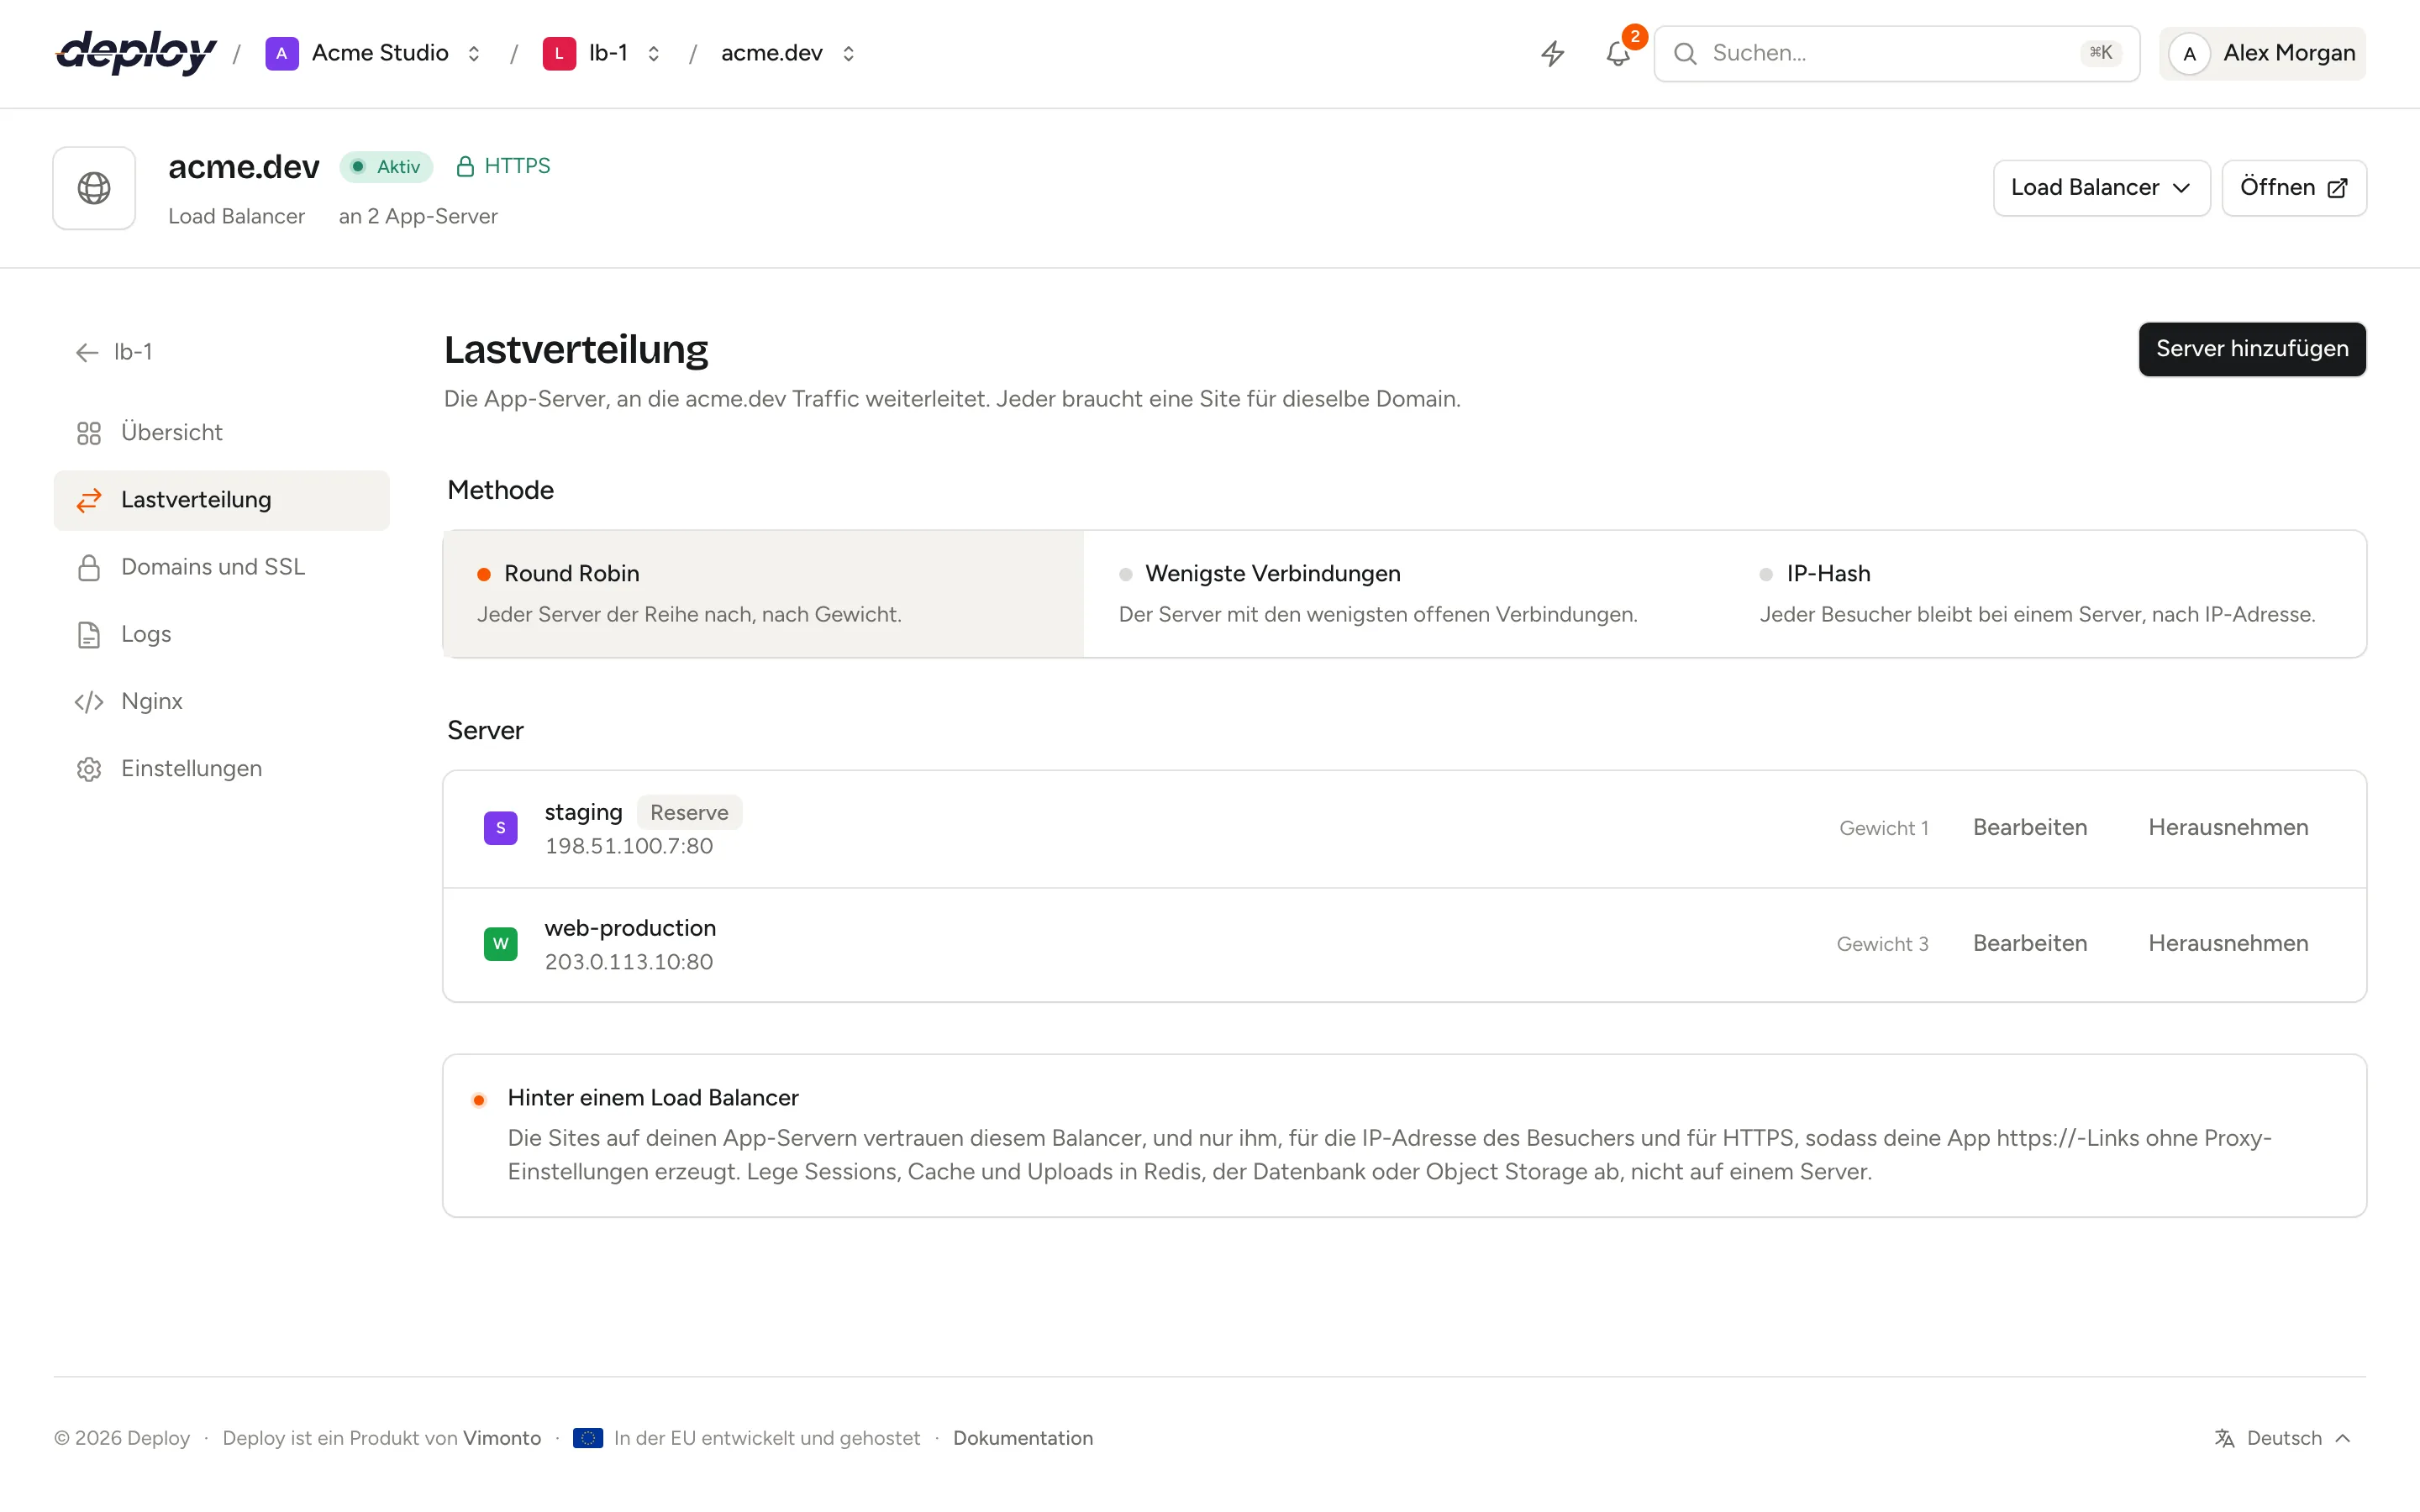This screenshot has width=2420, height=1512.
Task: Click the Logs document icon
Action: 89,634
